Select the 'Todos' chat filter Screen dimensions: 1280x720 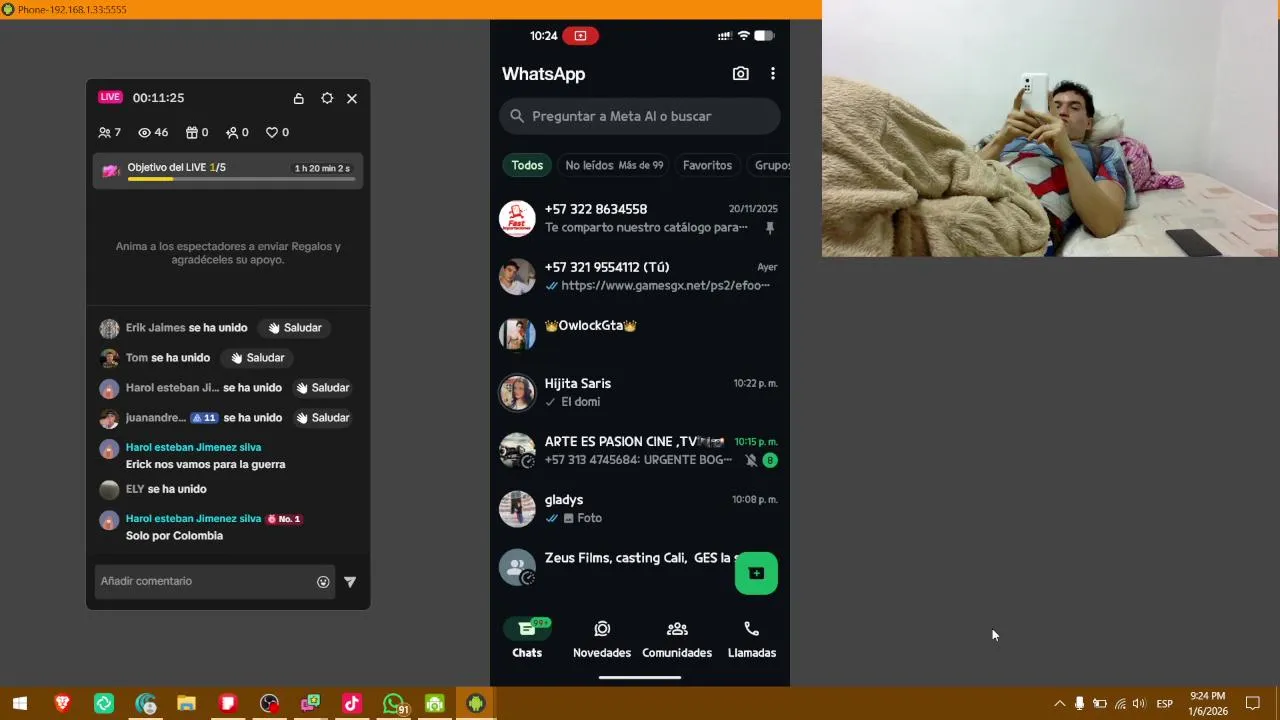tap(527, 166)
